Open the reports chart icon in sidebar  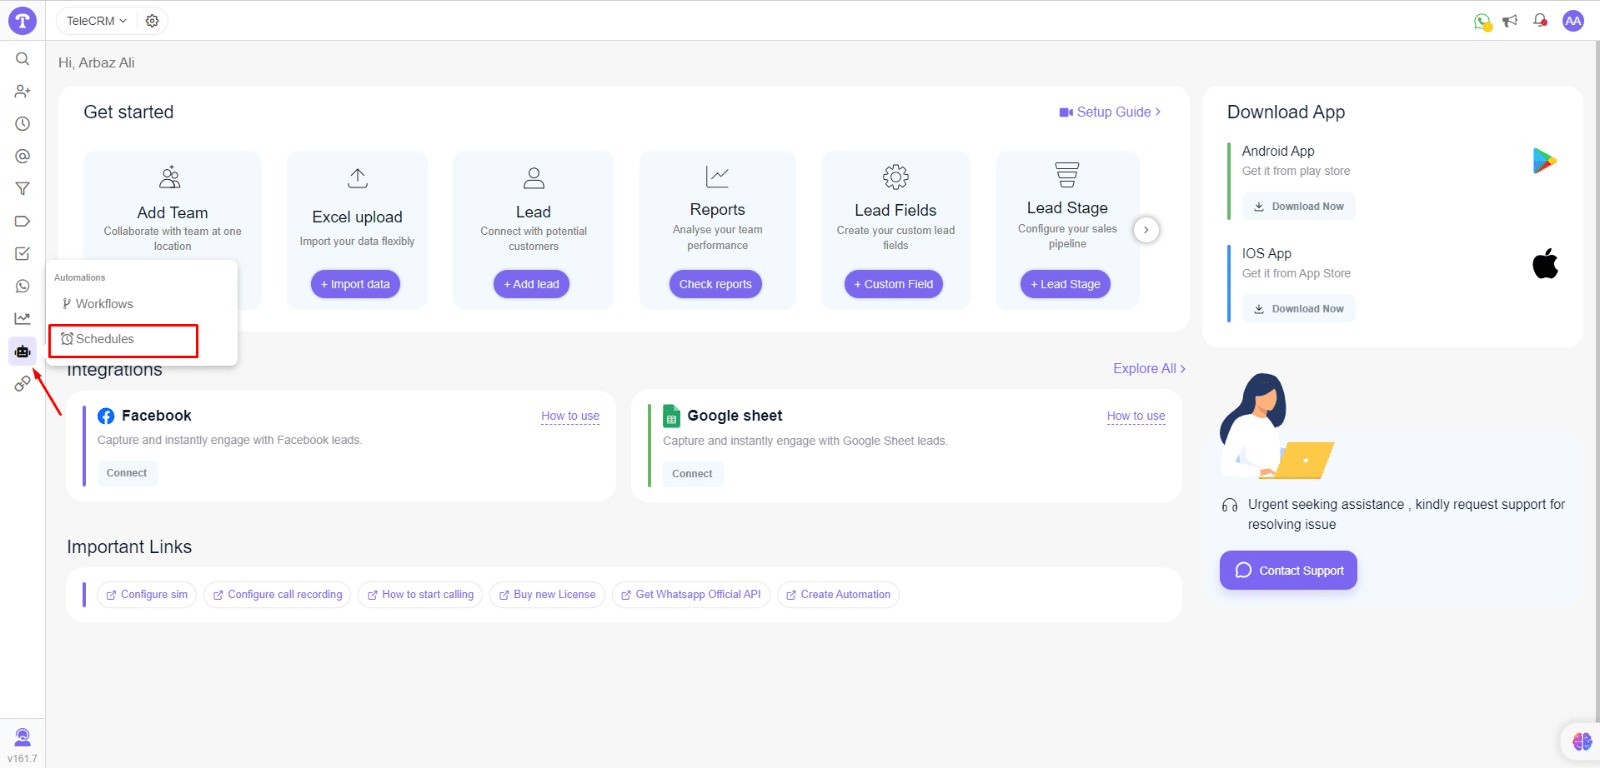(22, 319)
